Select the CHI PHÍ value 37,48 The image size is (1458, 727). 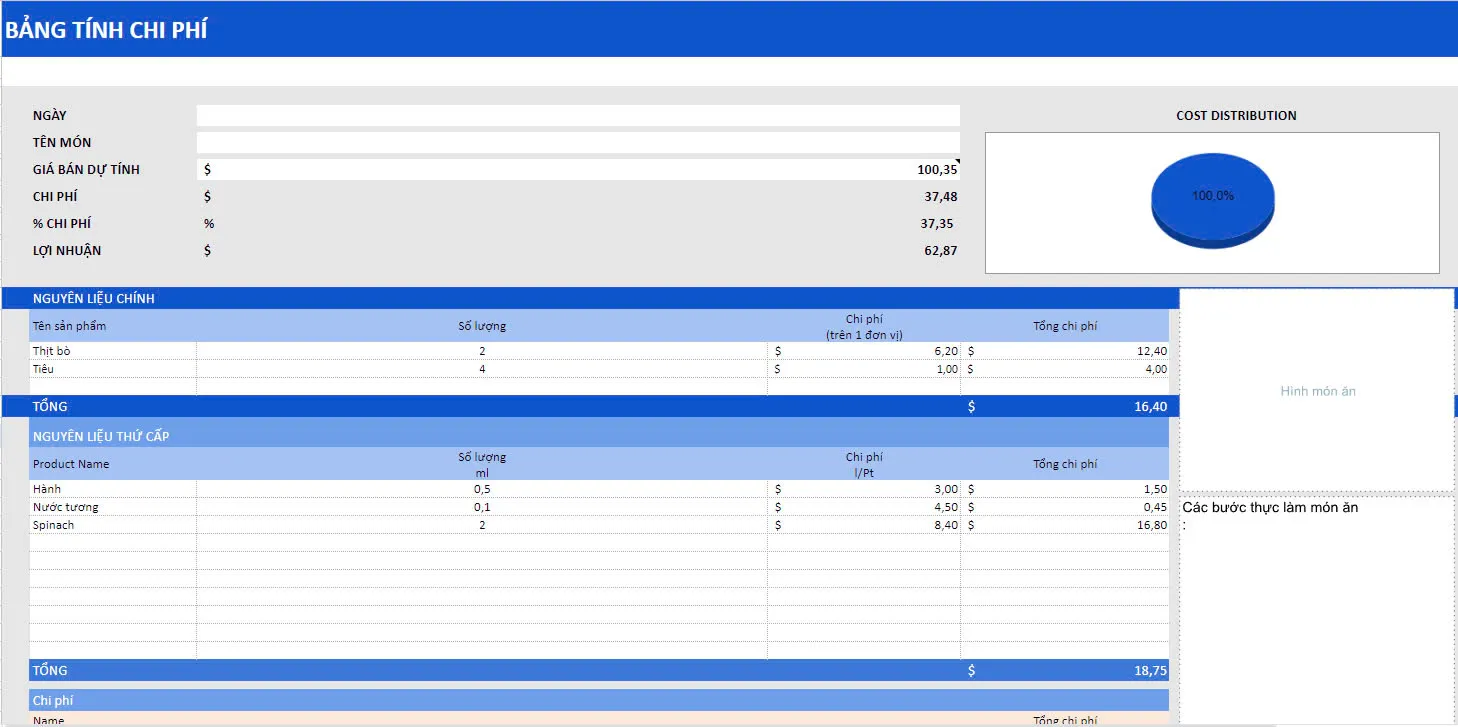[939, 197]
